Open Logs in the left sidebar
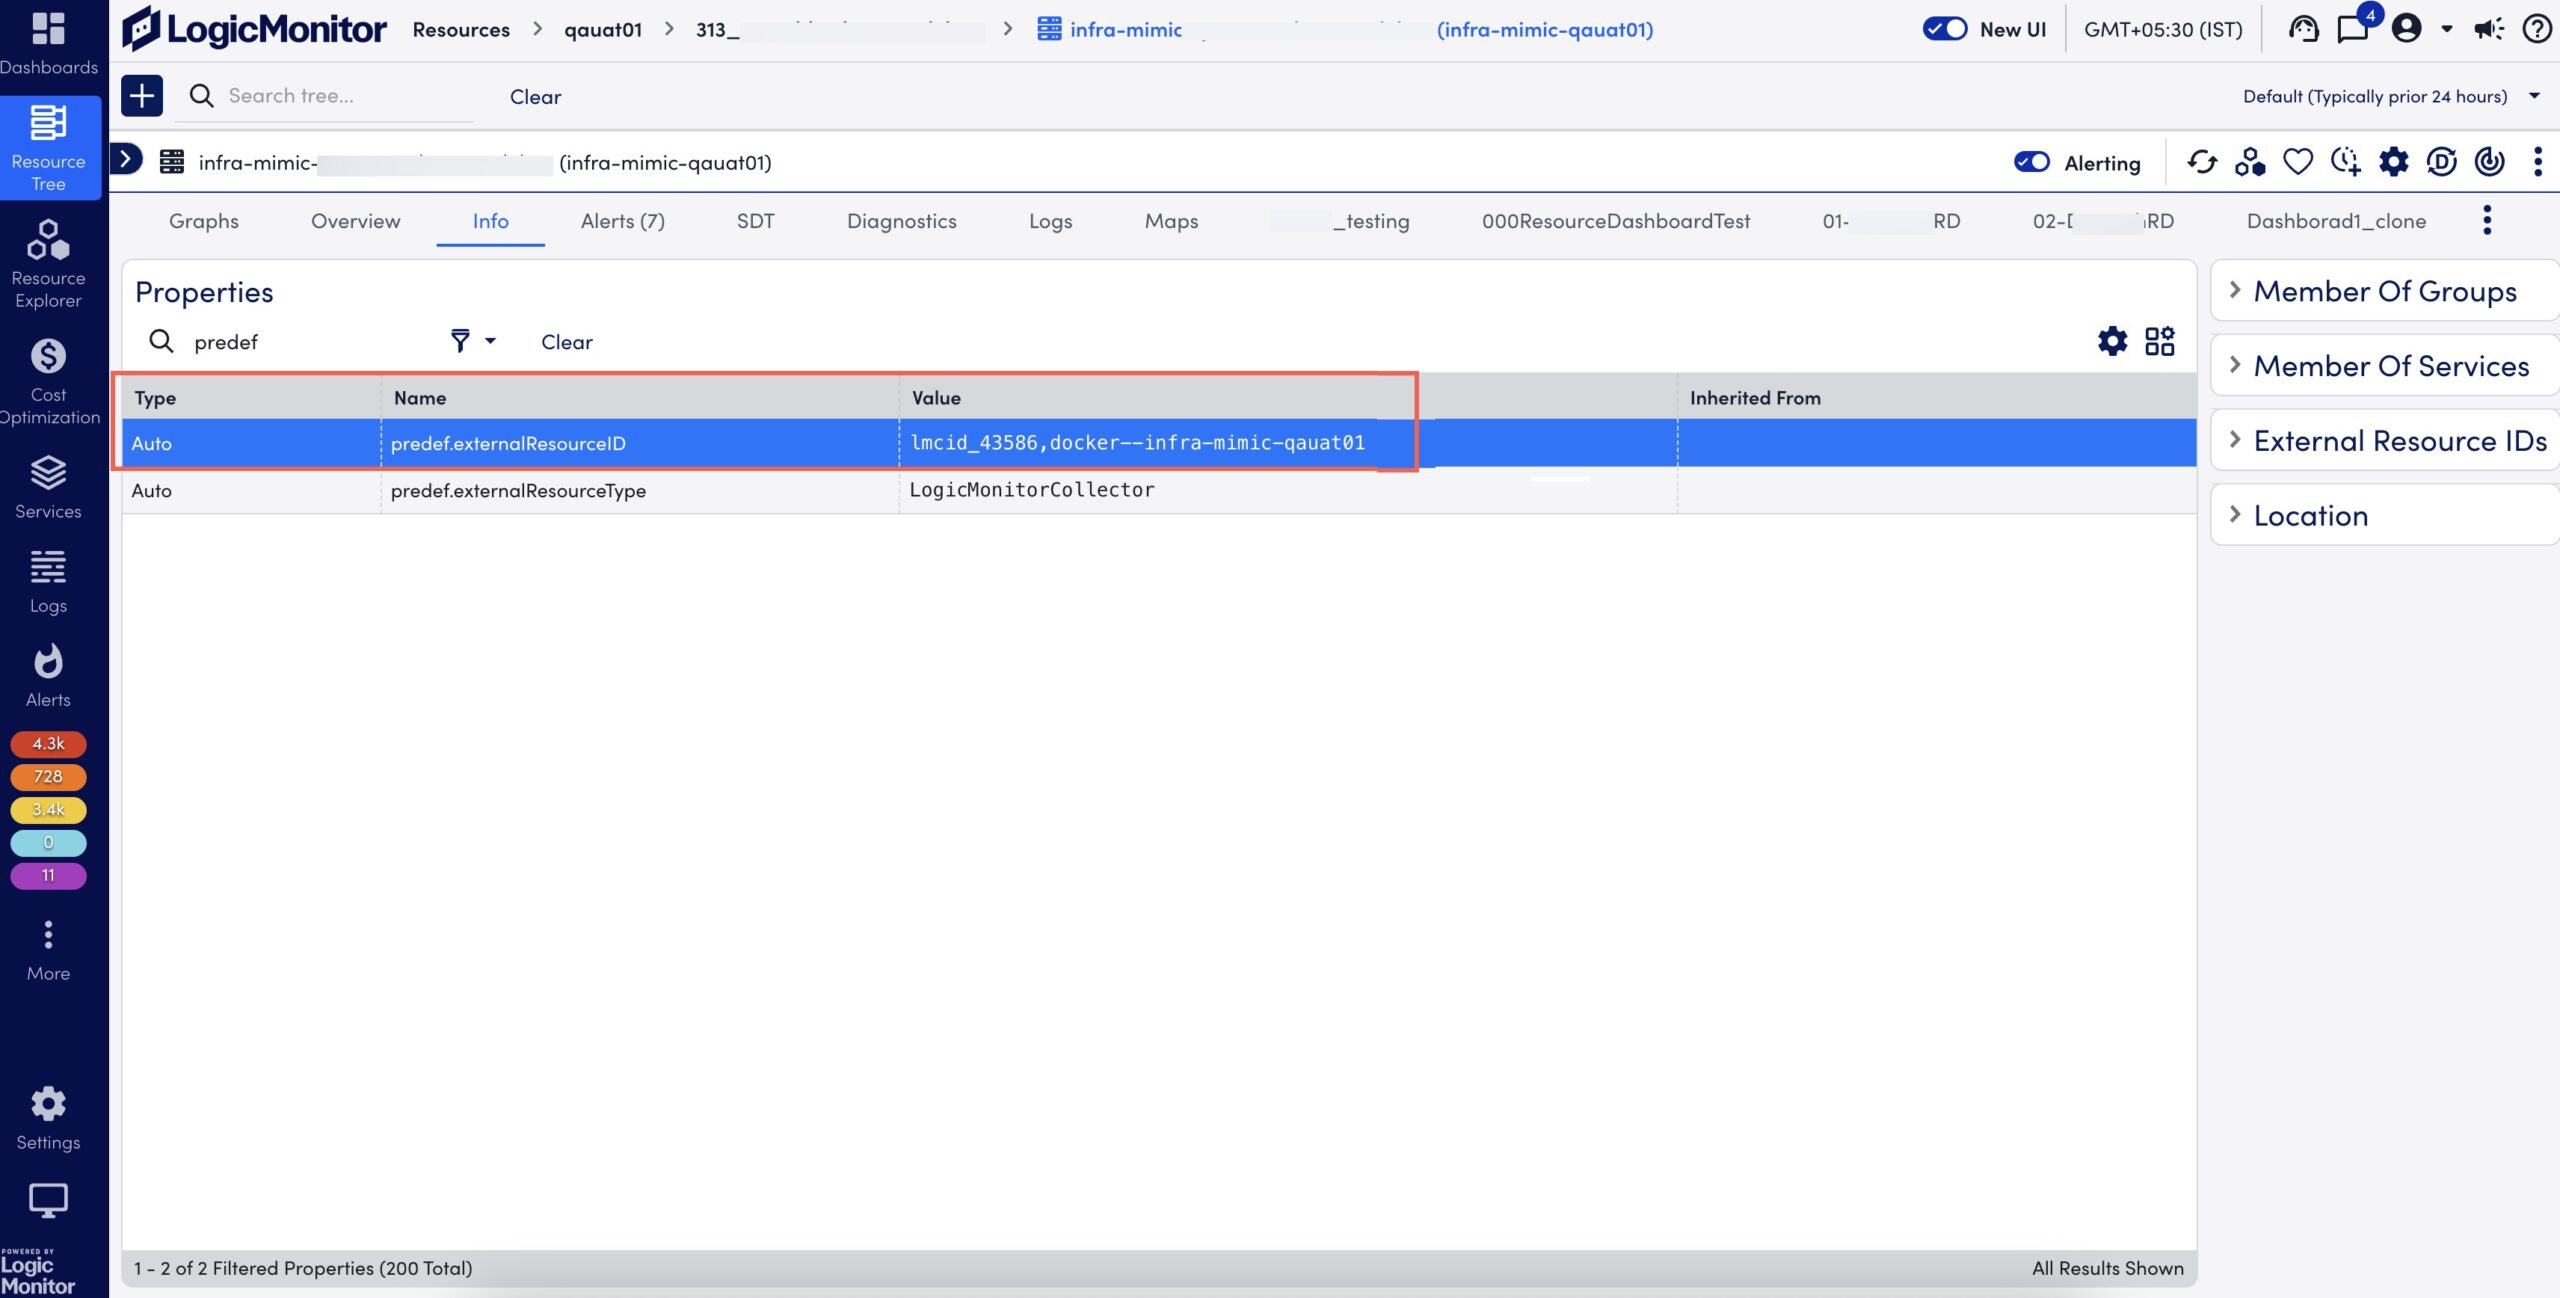 point(48,582)
